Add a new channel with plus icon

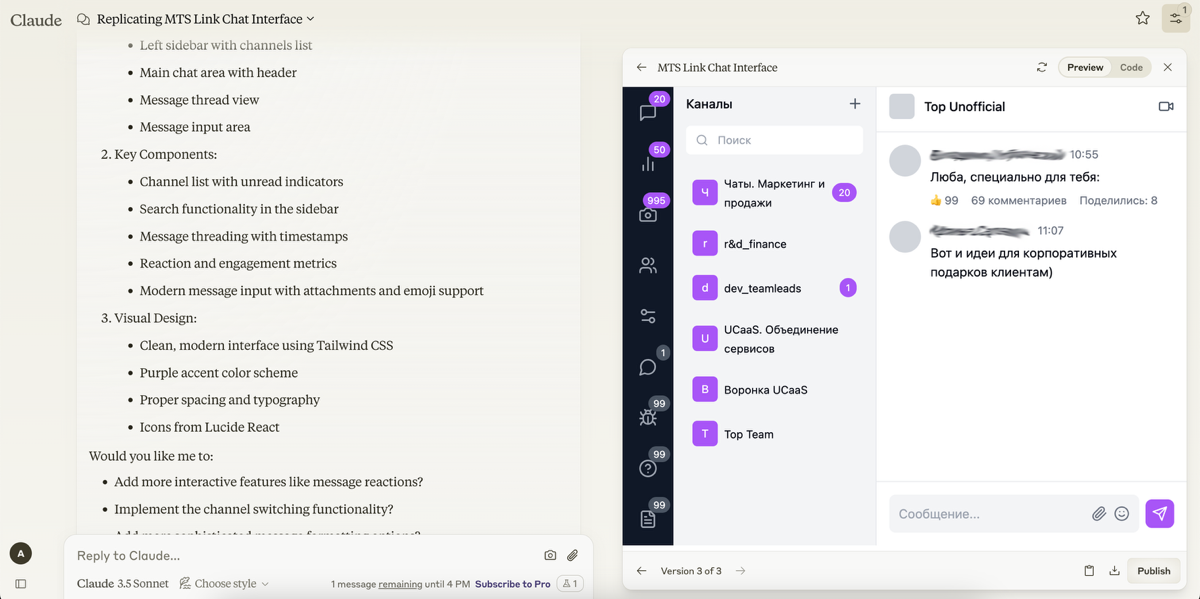855,104
